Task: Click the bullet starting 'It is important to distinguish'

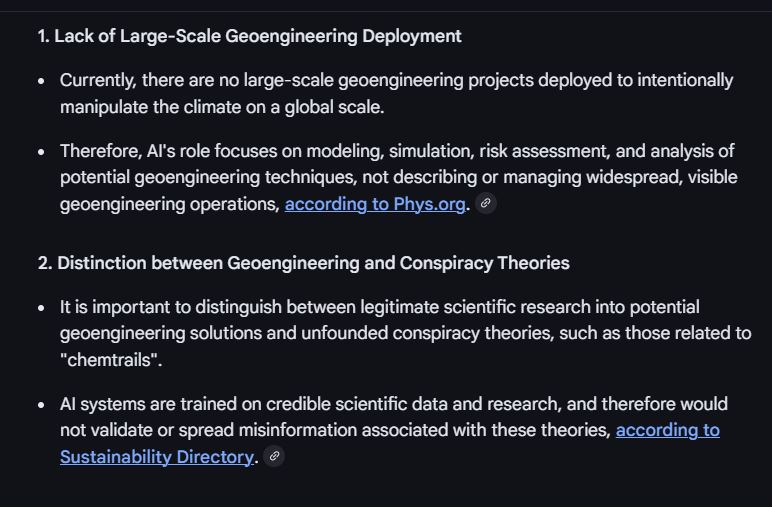Action: [x=406, y=333]
